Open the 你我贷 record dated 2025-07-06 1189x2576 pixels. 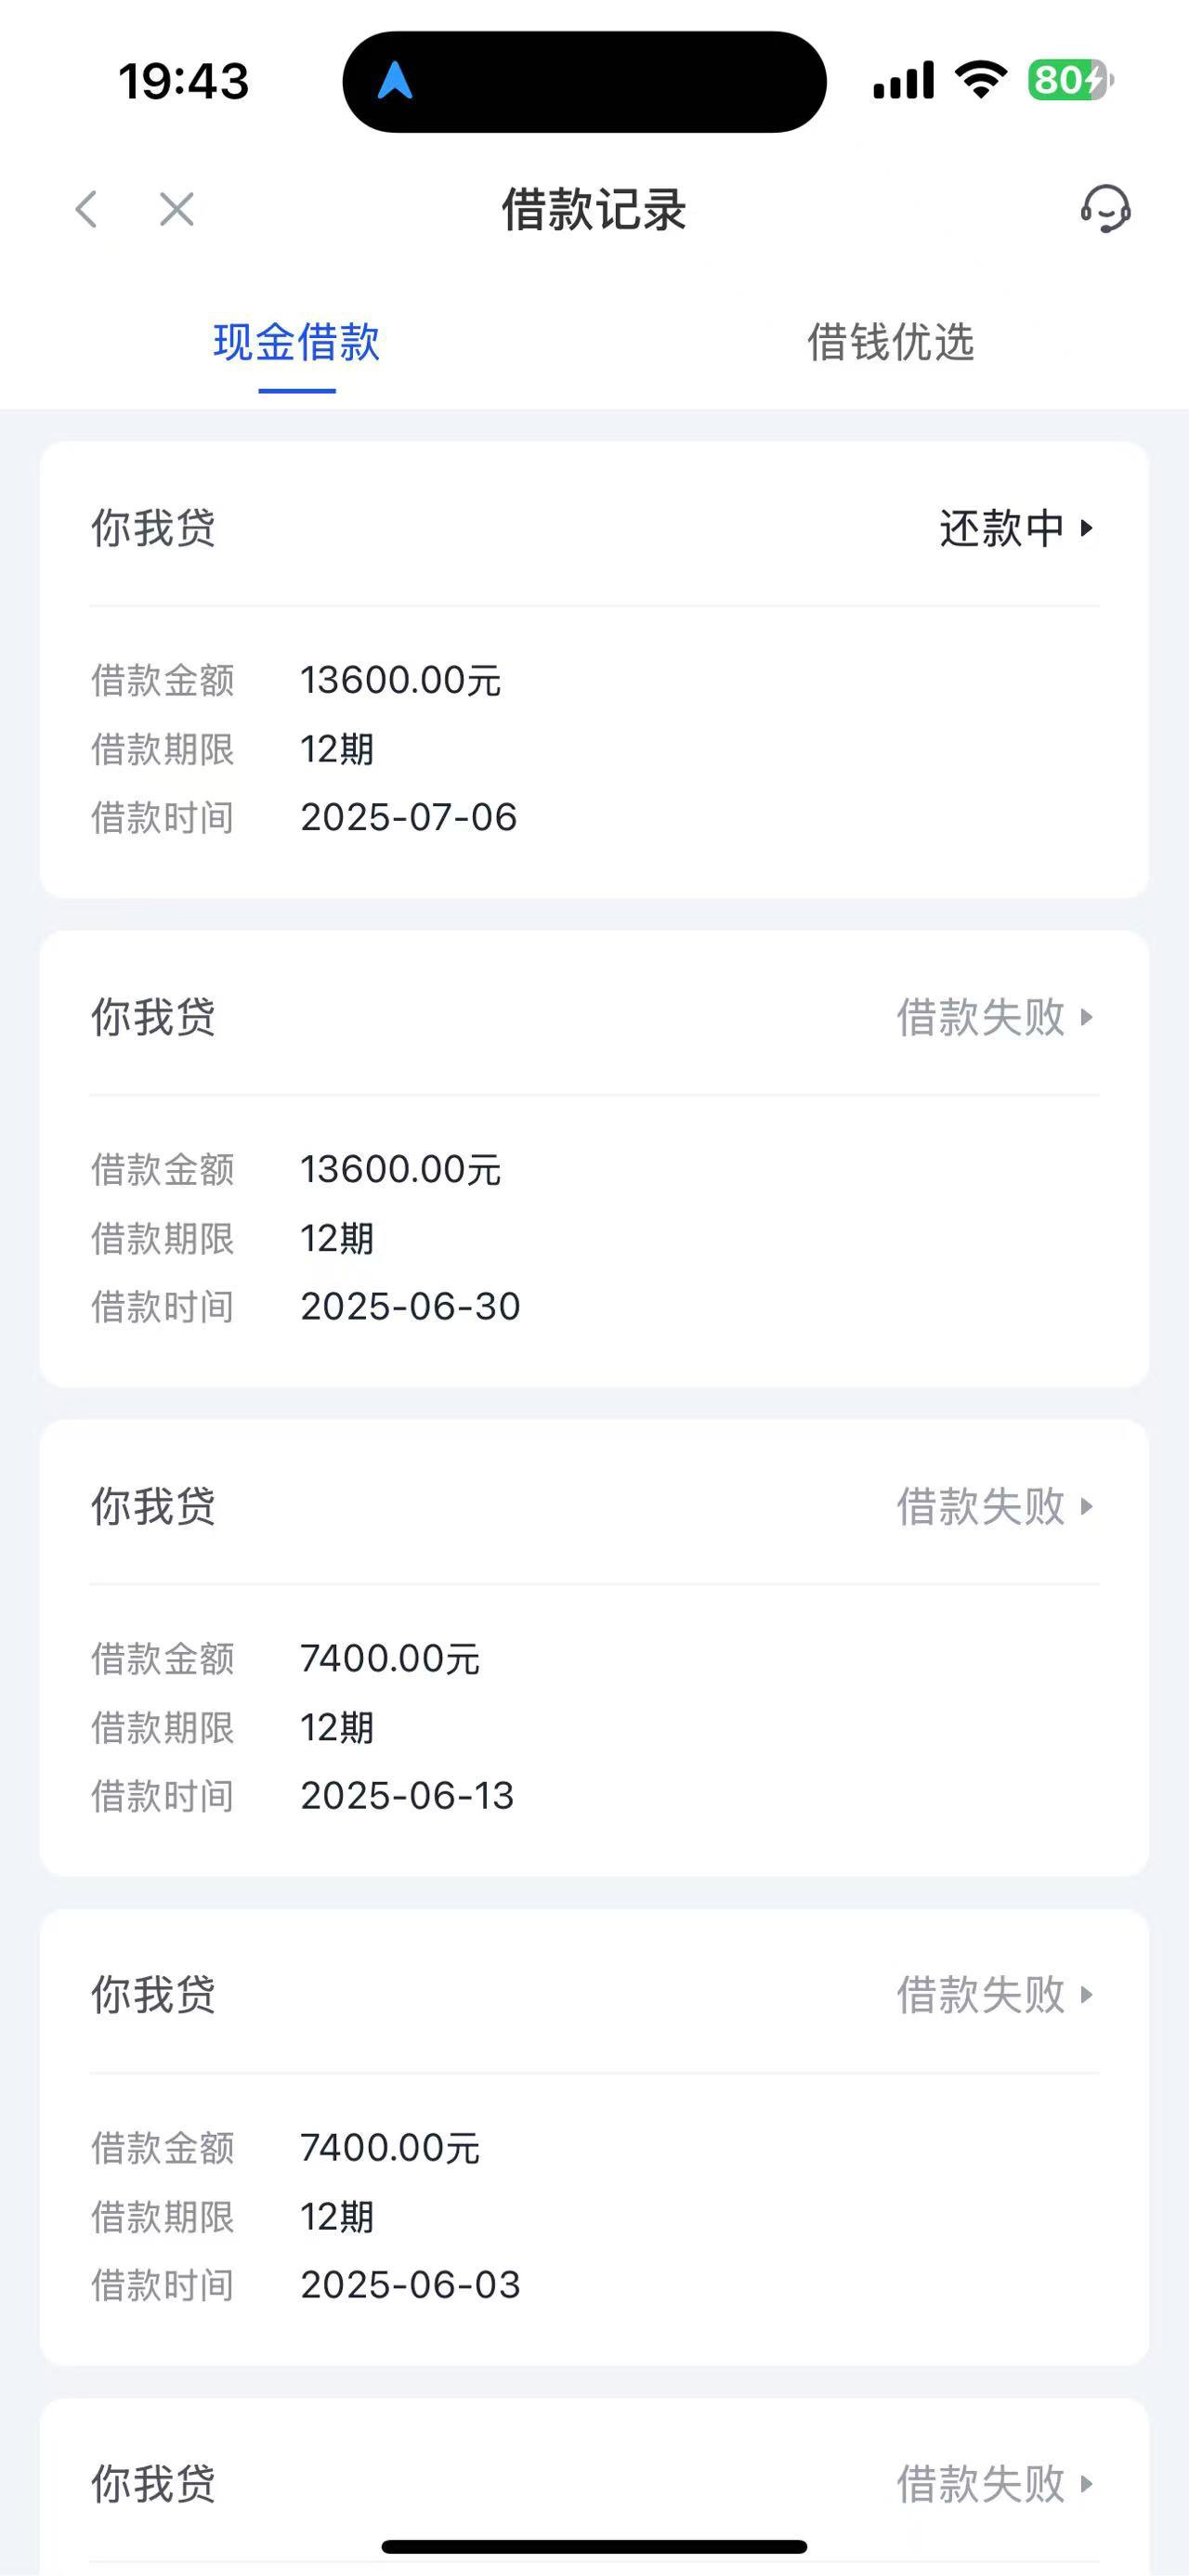[x=594, y=670]
